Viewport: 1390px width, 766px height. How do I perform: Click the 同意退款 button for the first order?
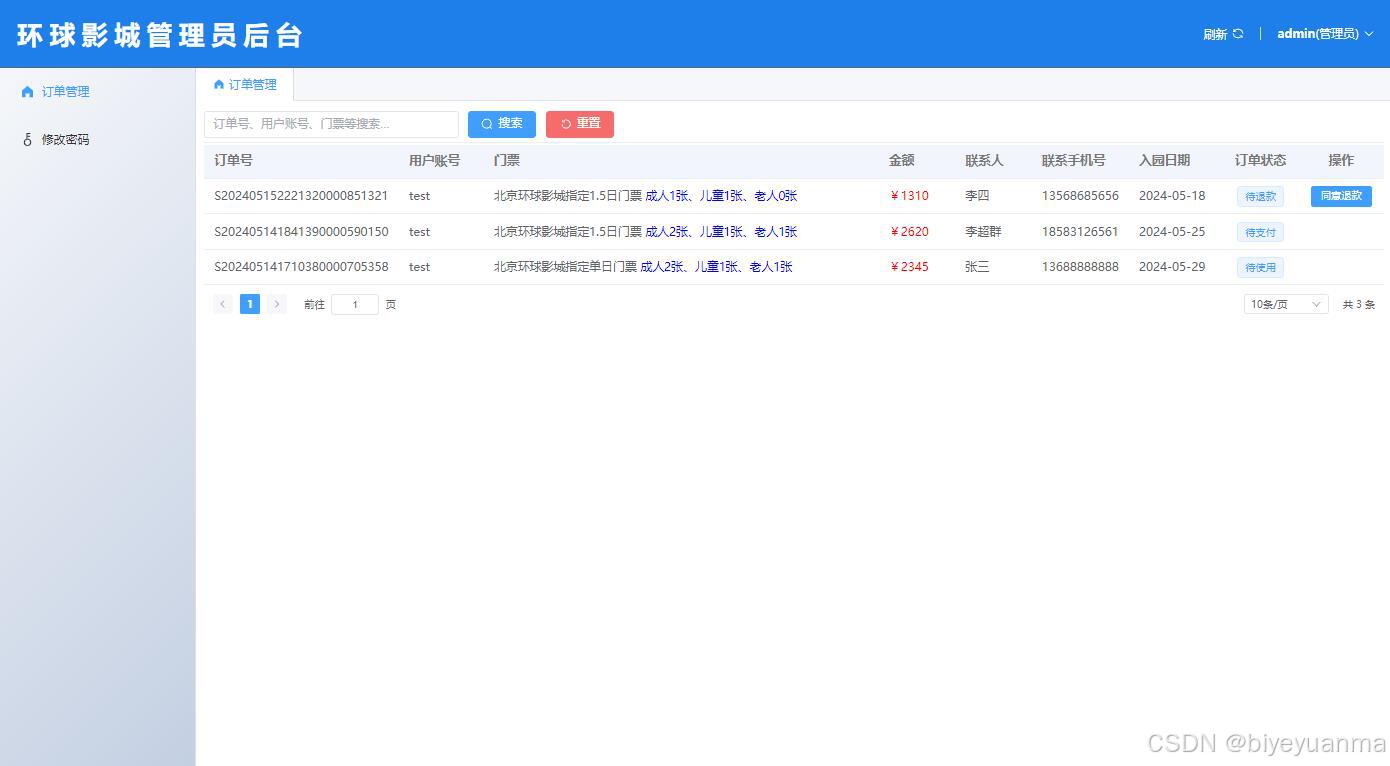tap(1340, 196)
